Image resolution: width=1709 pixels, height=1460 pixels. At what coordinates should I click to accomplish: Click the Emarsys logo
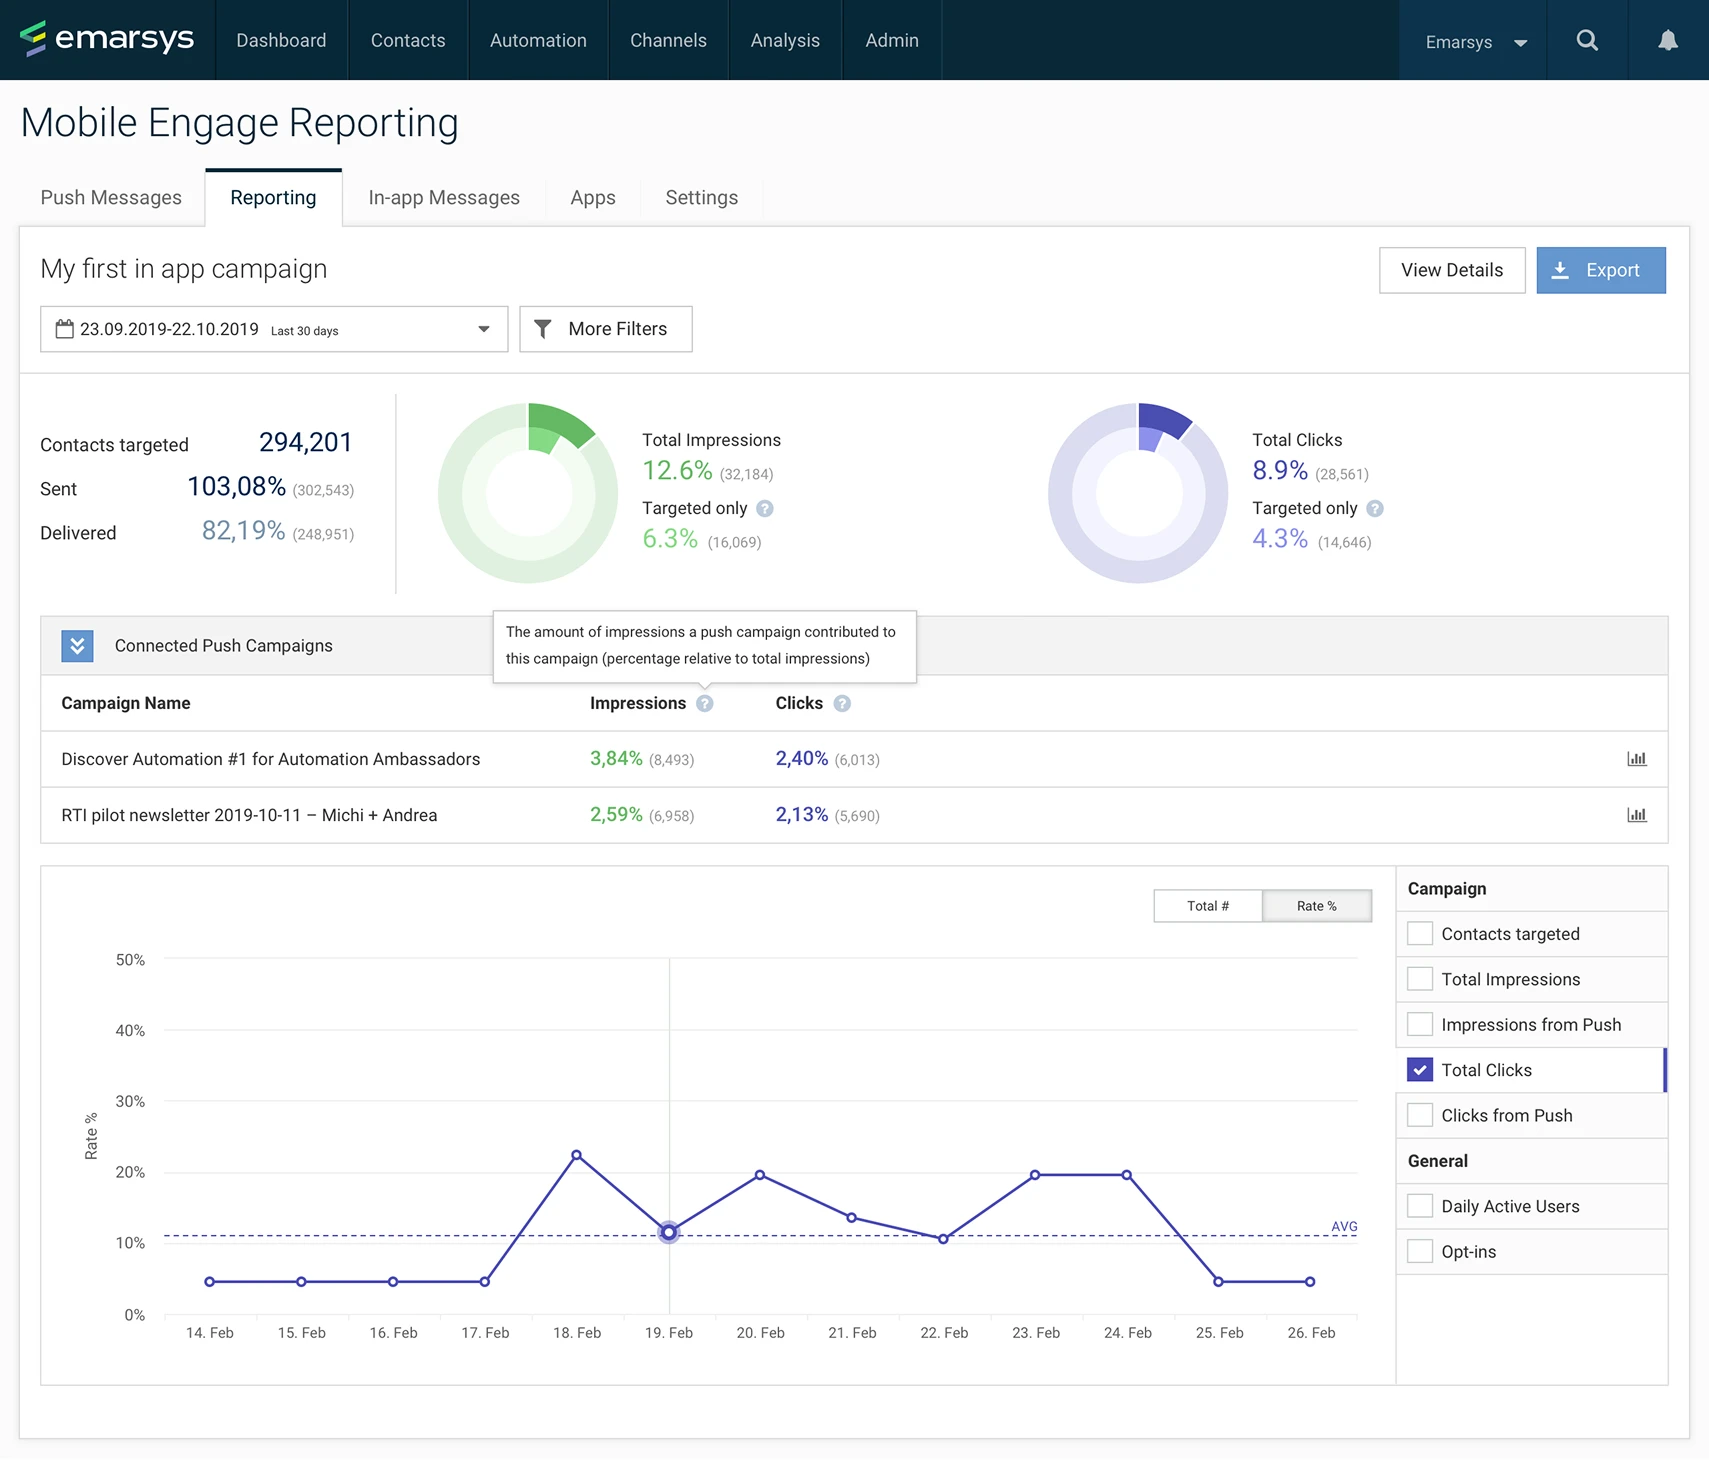coord(107,39)
